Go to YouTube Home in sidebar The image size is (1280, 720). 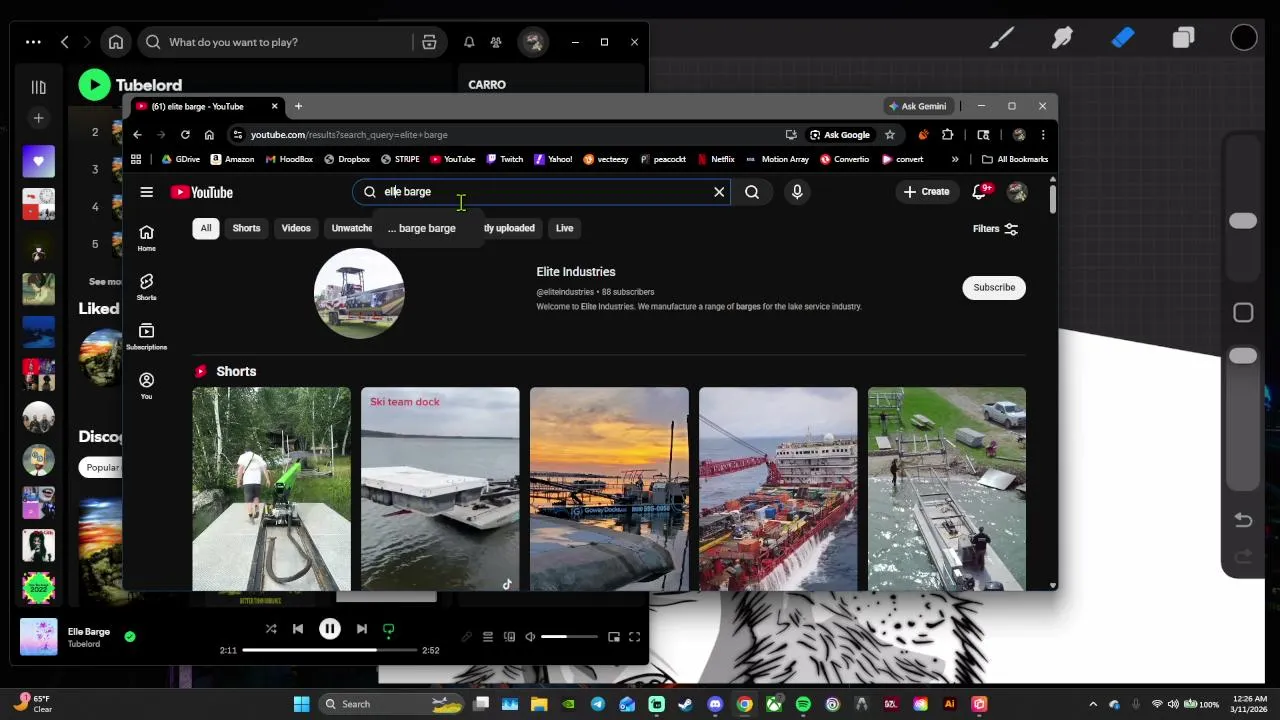146,238
